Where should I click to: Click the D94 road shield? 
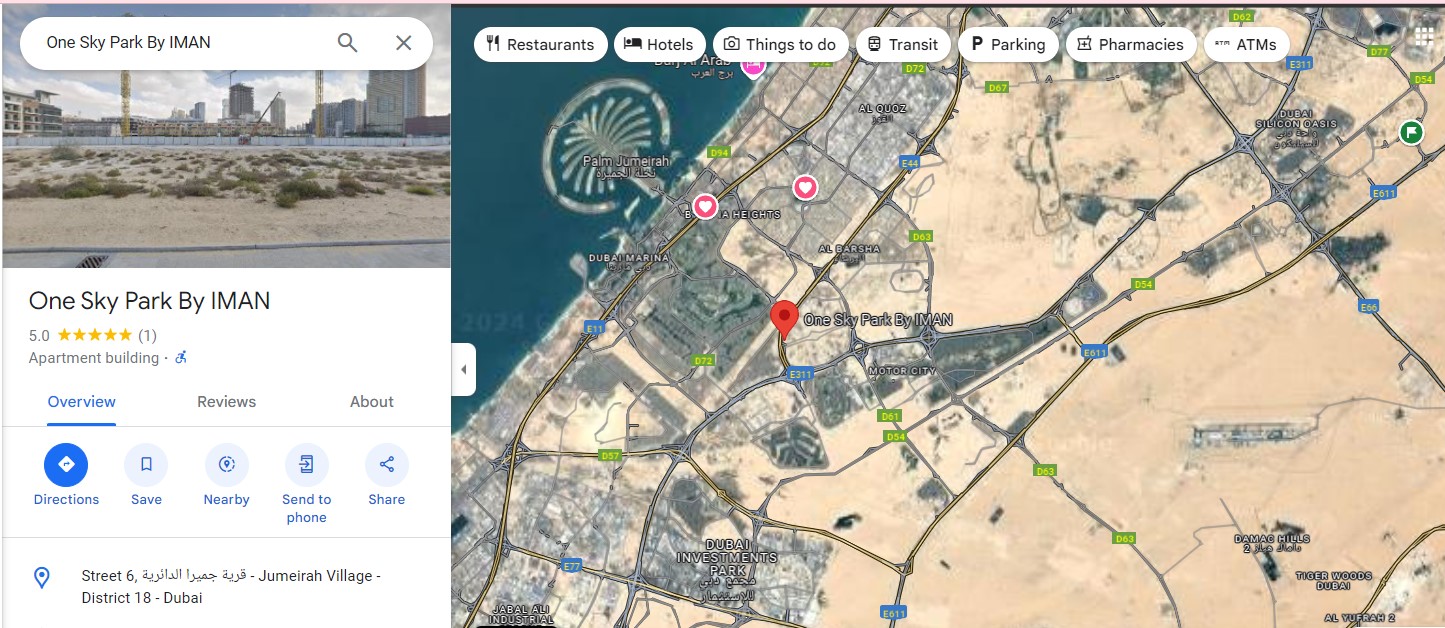(719, 152)
